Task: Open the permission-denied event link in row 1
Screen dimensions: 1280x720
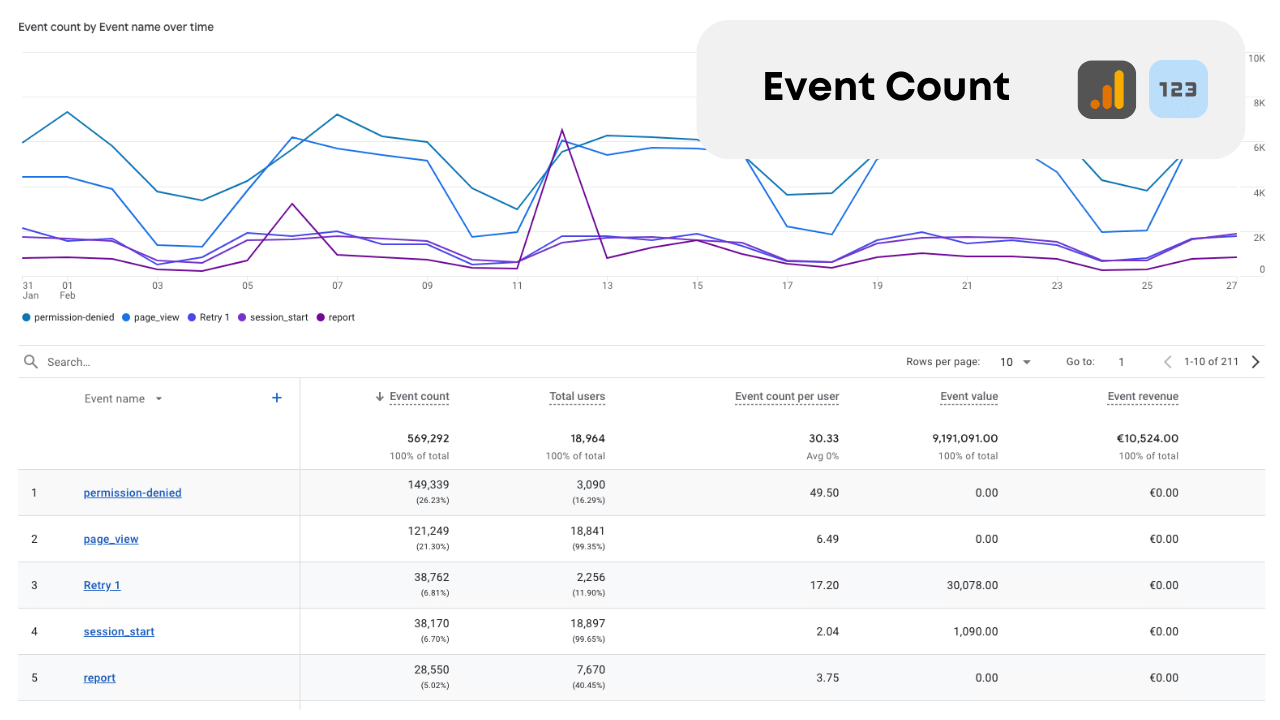Action: pos(132,492)
